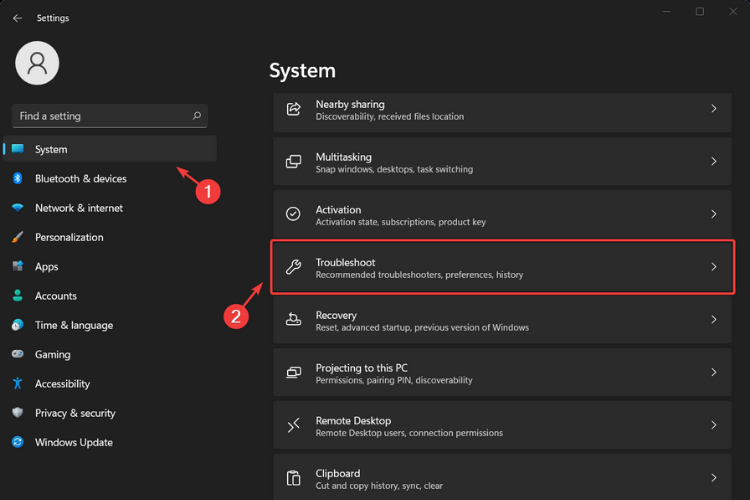750x500 pixels.
Task: Open Time & language settings label
Action: click(74, 325)
